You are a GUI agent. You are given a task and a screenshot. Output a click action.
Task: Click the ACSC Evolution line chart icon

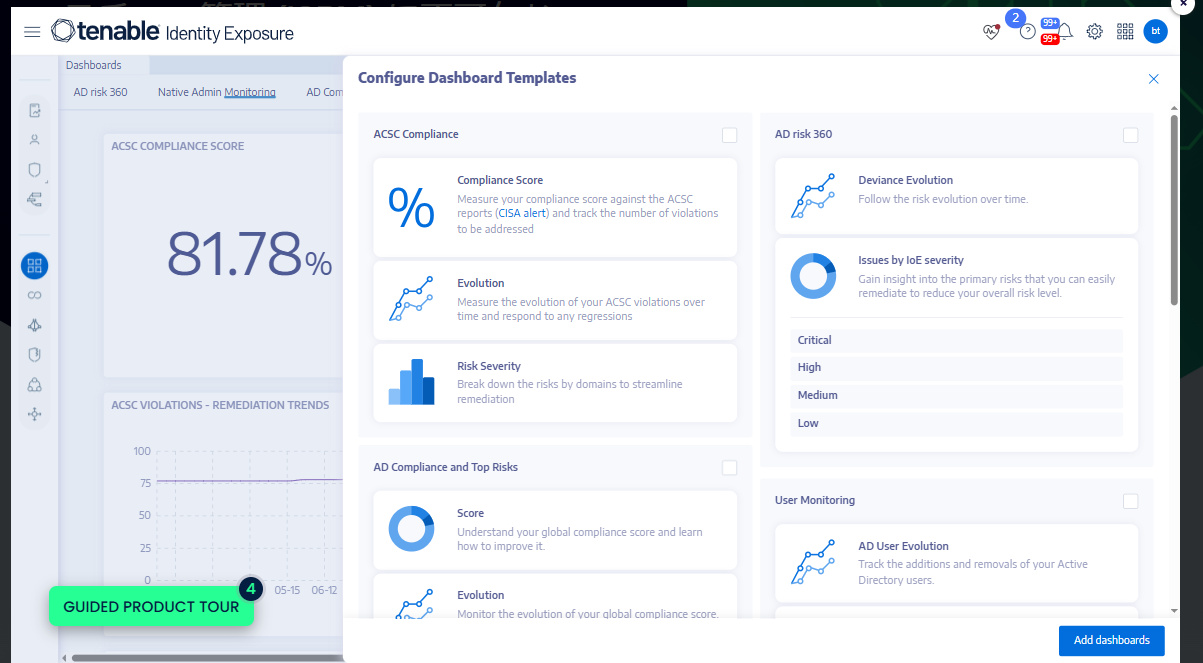click(x=411, y=298)
